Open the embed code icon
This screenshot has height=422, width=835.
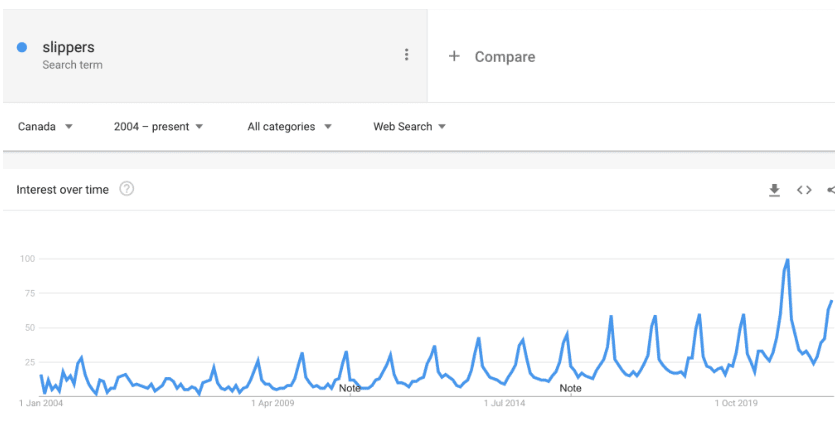tap(804, 190)
